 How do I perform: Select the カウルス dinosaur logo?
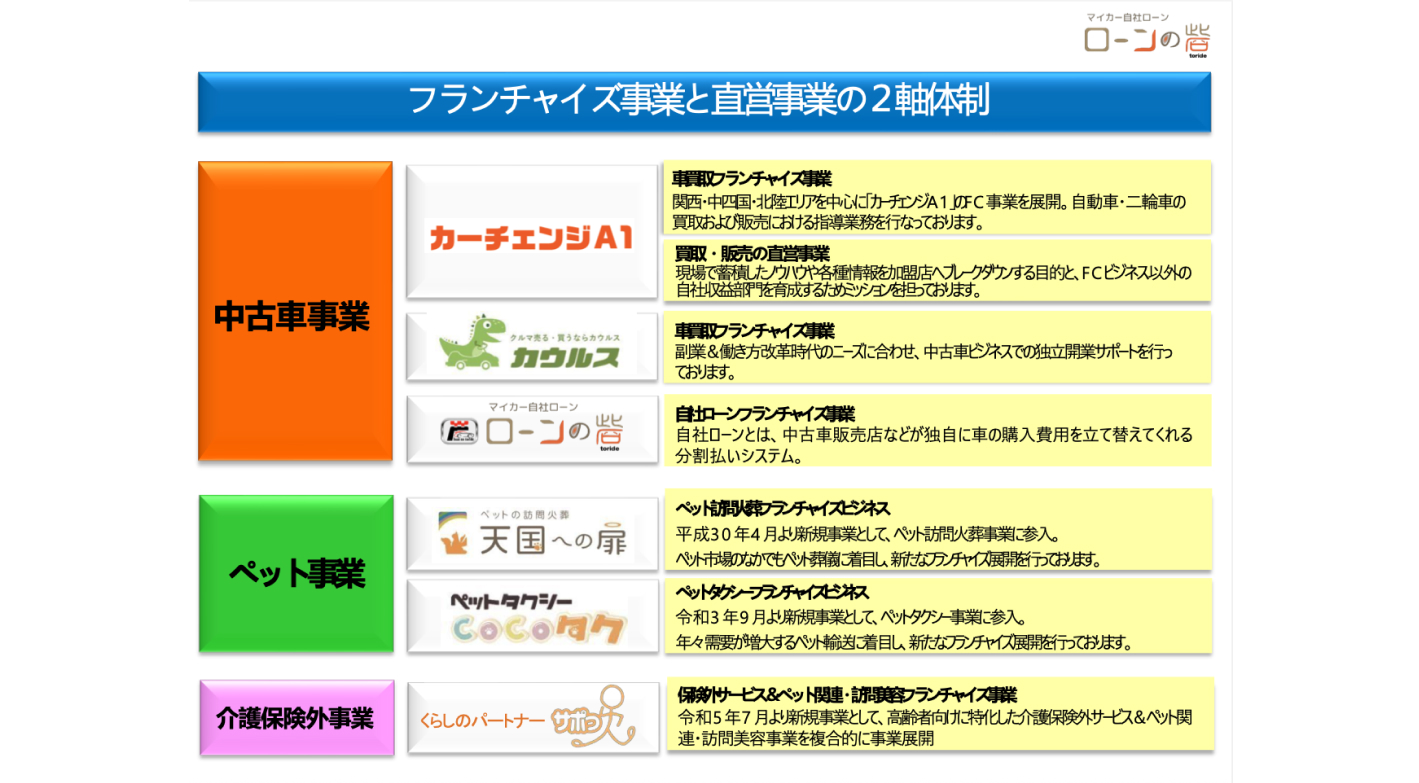point(531,347)
